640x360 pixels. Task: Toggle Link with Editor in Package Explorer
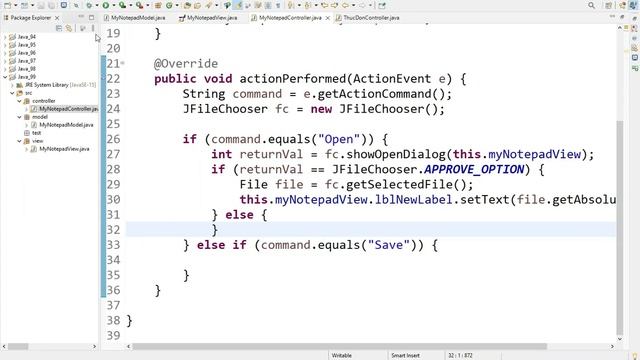point(69,28)
